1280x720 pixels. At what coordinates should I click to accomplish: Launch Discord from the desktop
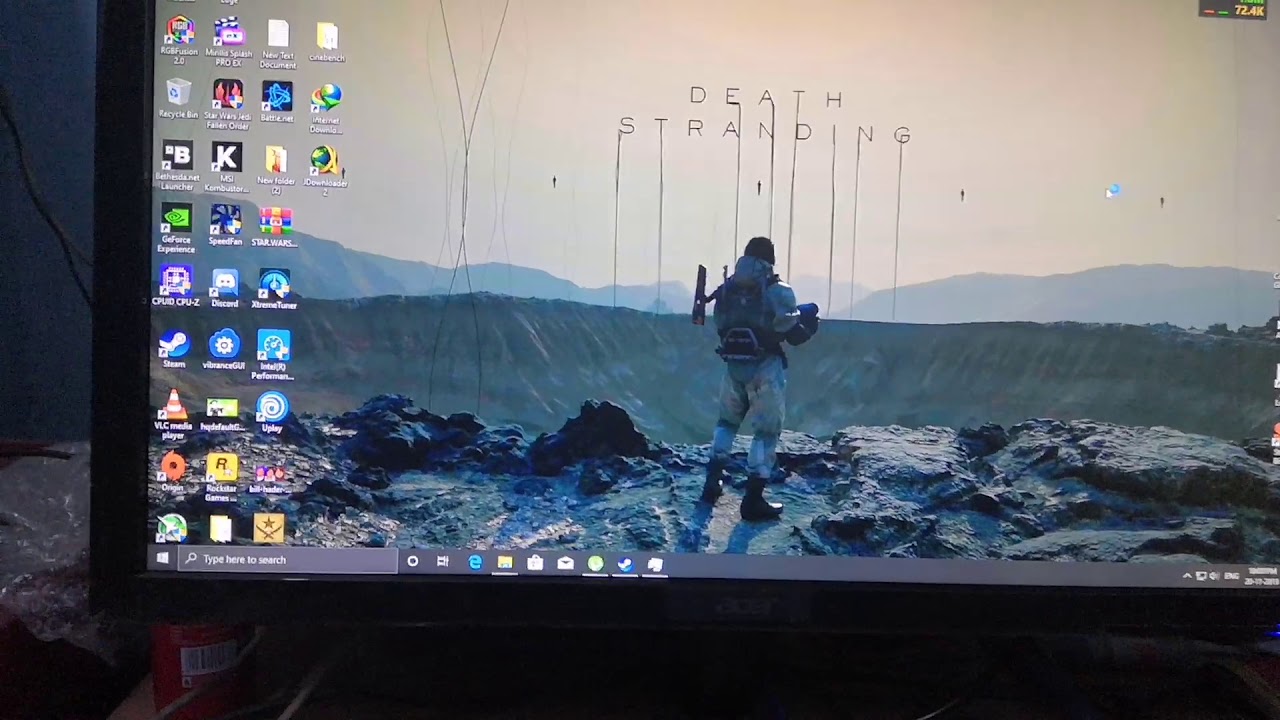coord(224,288)
